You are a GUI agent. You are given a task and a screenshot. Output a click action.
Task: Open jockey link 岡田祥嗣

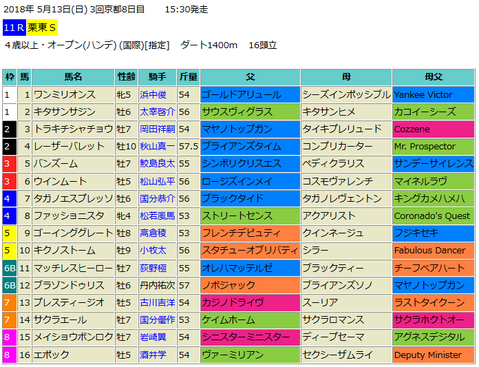pyautogui.click(x=157, y=129)
